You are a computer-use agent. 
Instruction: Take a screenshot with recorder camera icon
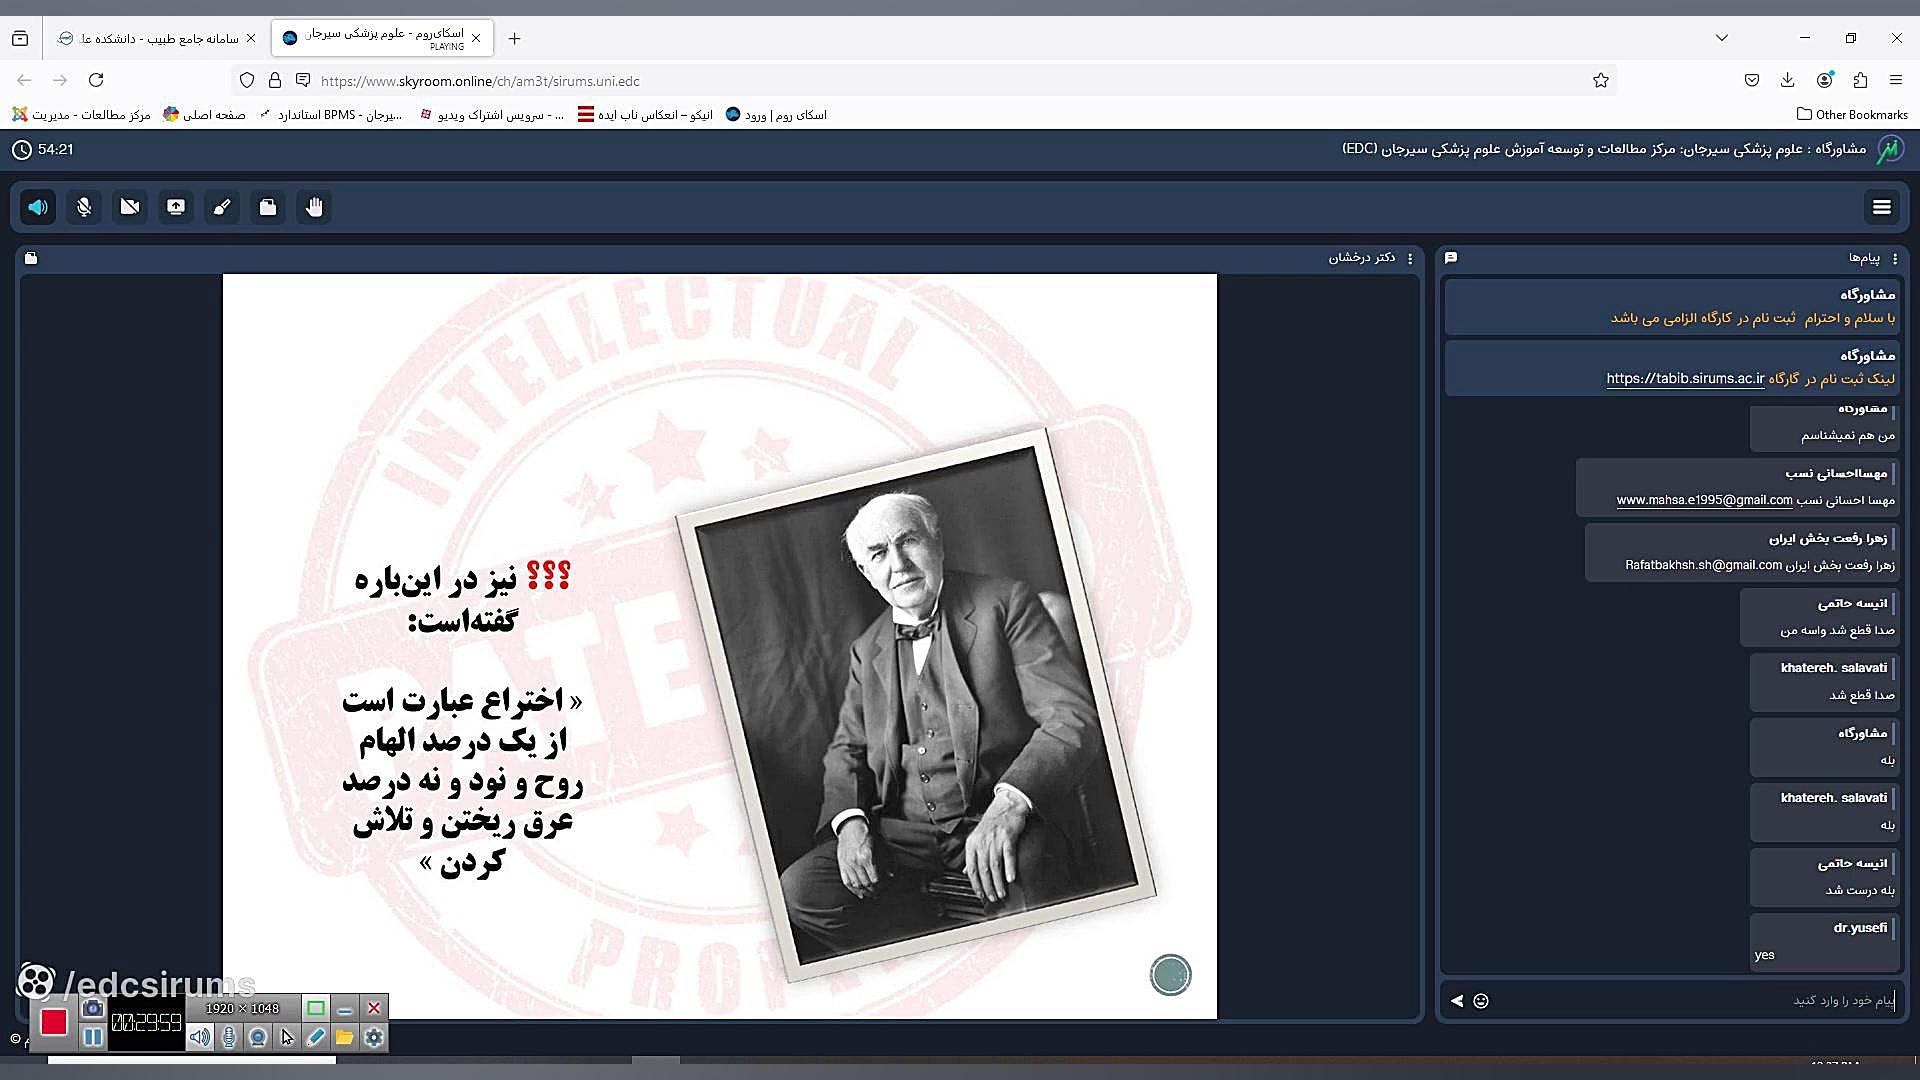[93, 1008]
